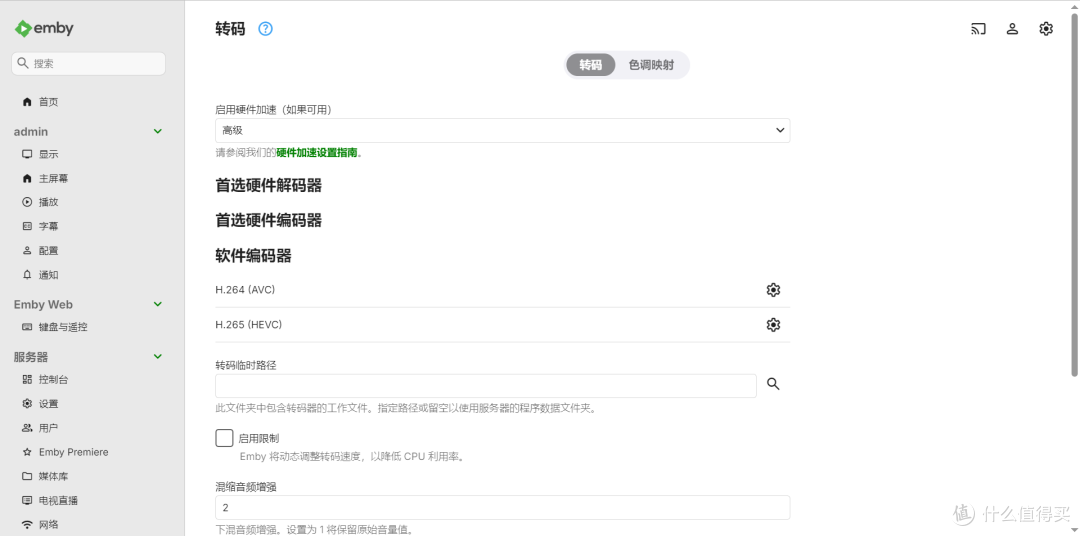Click the play icon beside 播放
Viewport: 1080px width, 536px height.
27,202
